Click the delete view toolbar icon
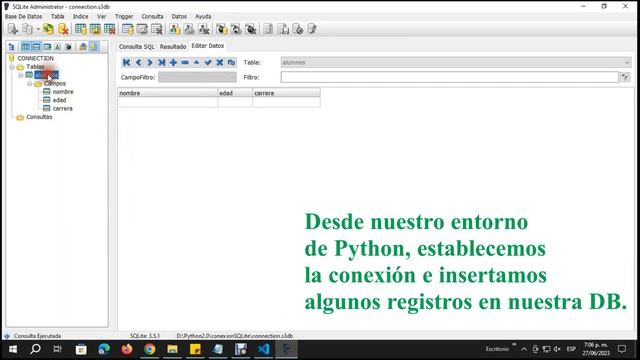The height and width of the screenshot is (360, 640). pos(204,29)
